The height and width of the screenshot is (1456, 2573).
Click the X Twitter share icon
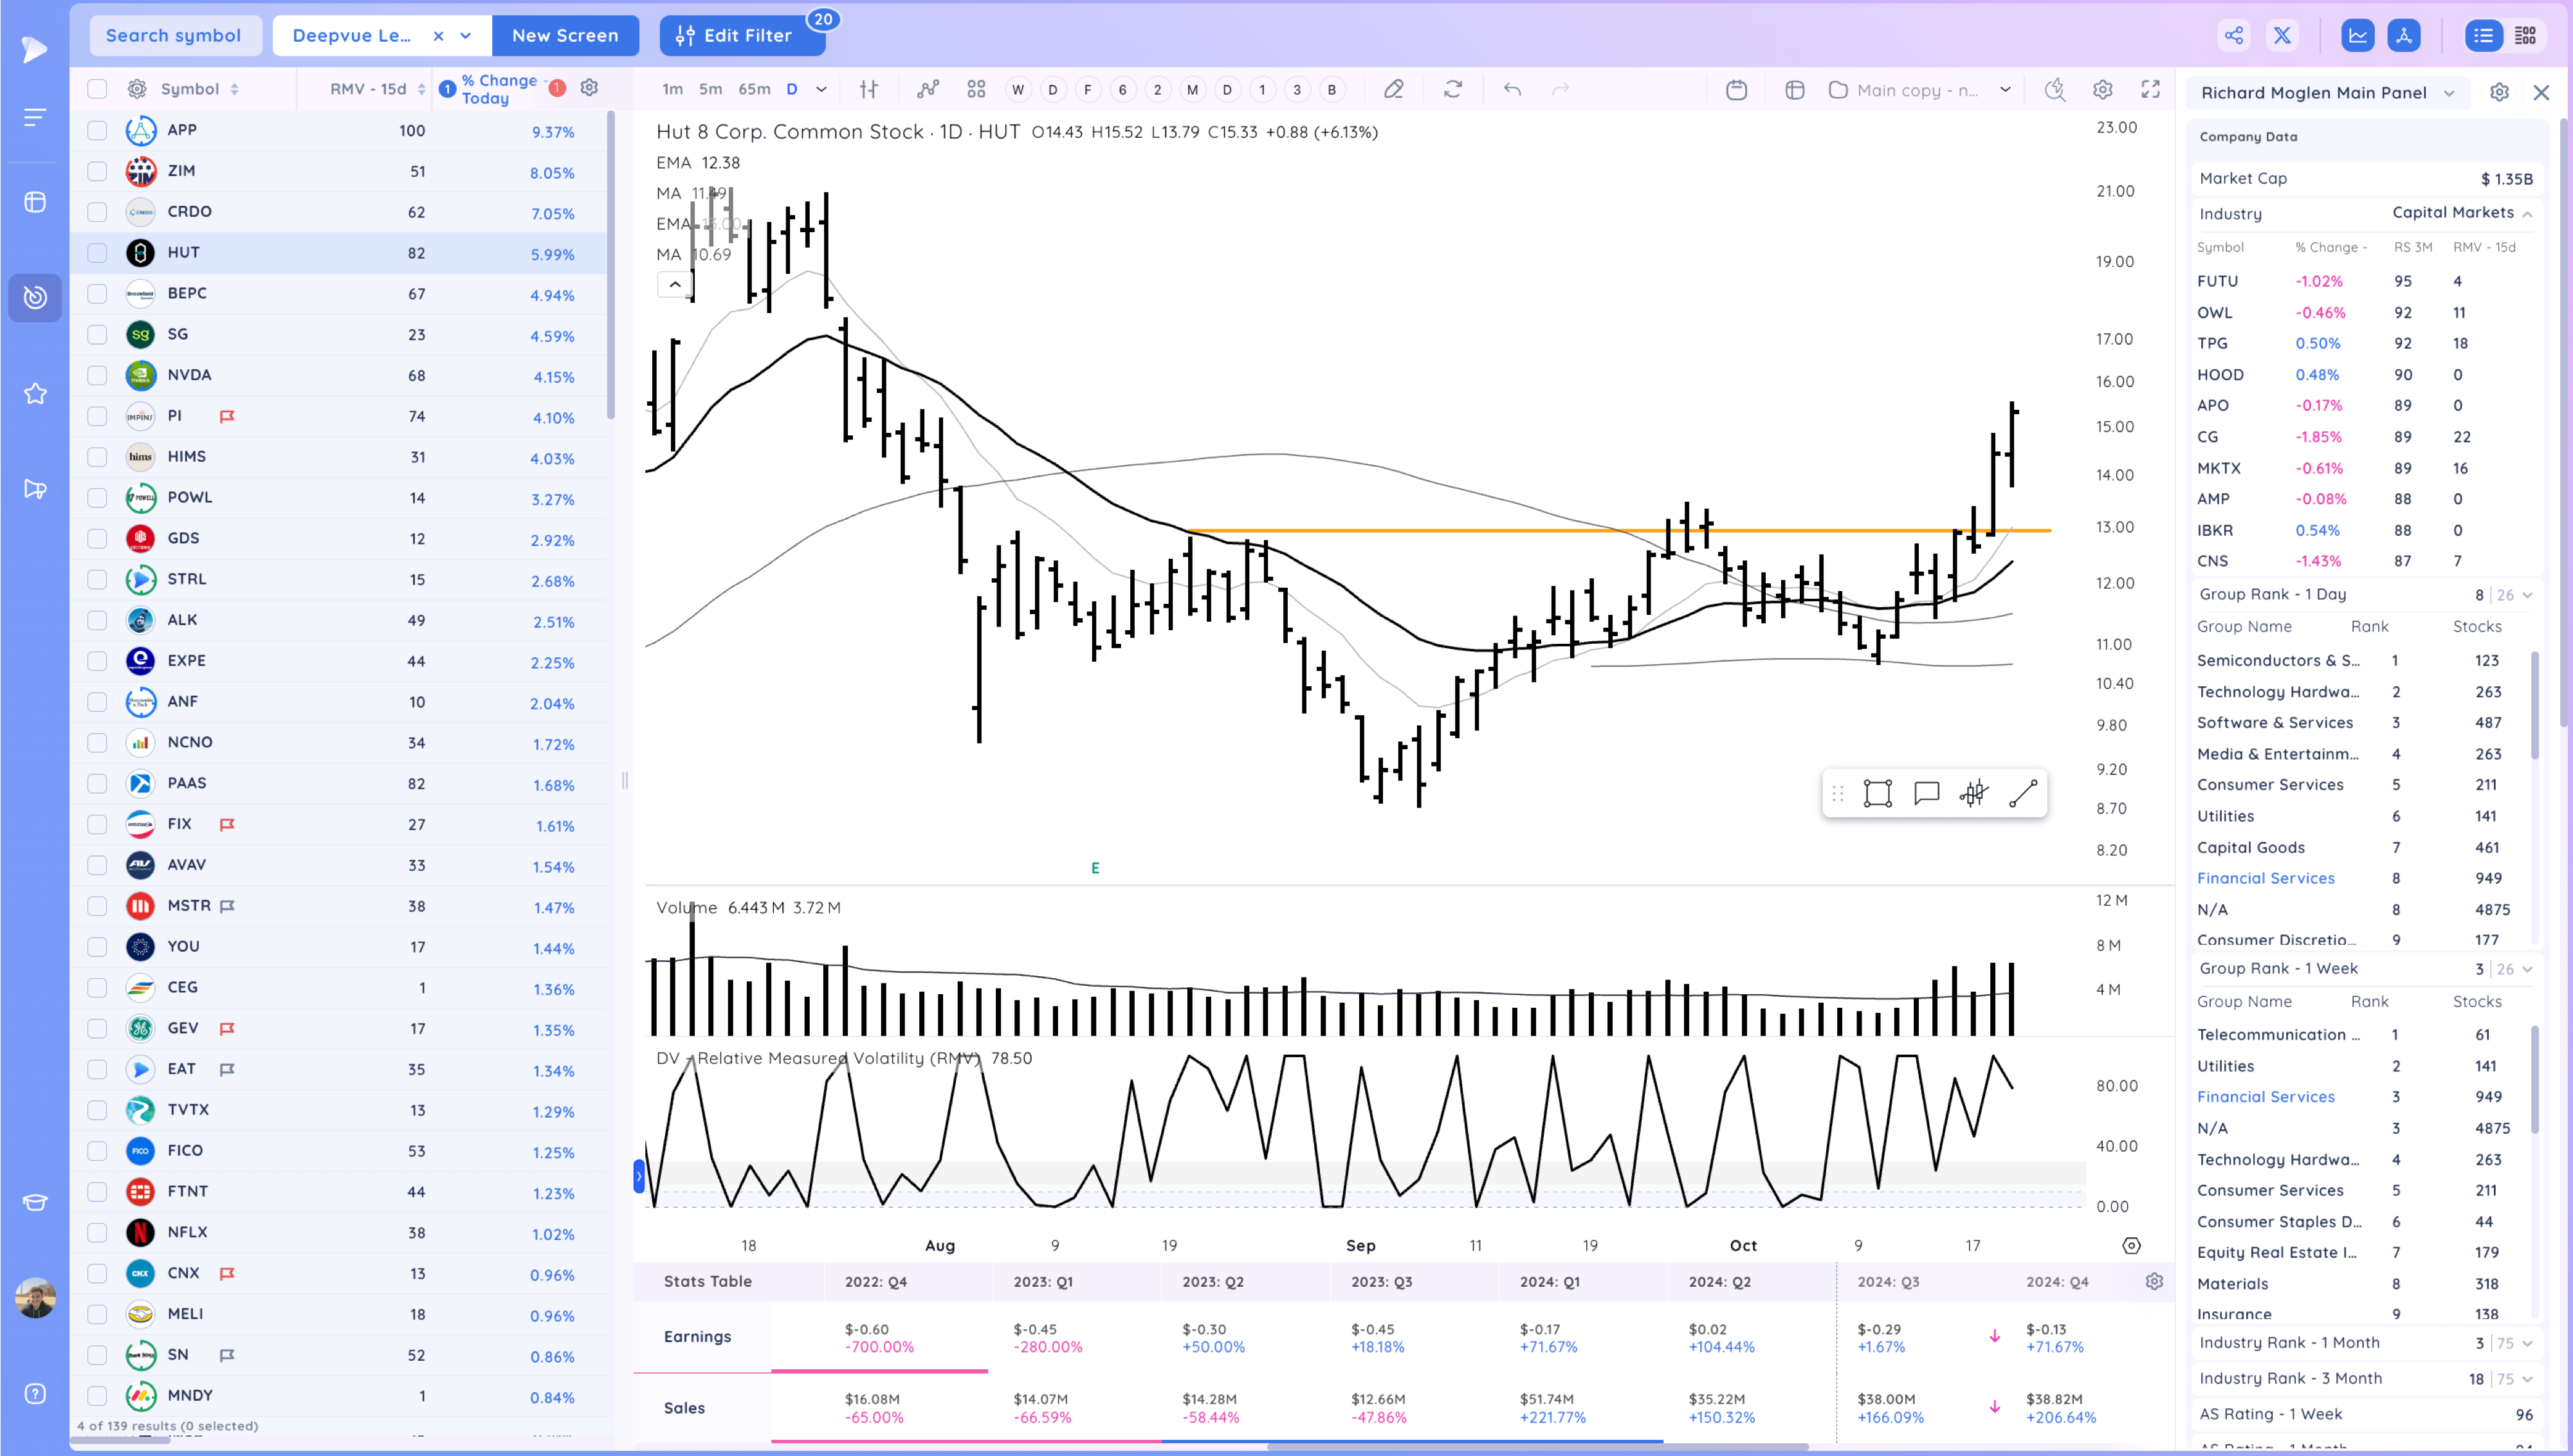tap(2282, 36)
